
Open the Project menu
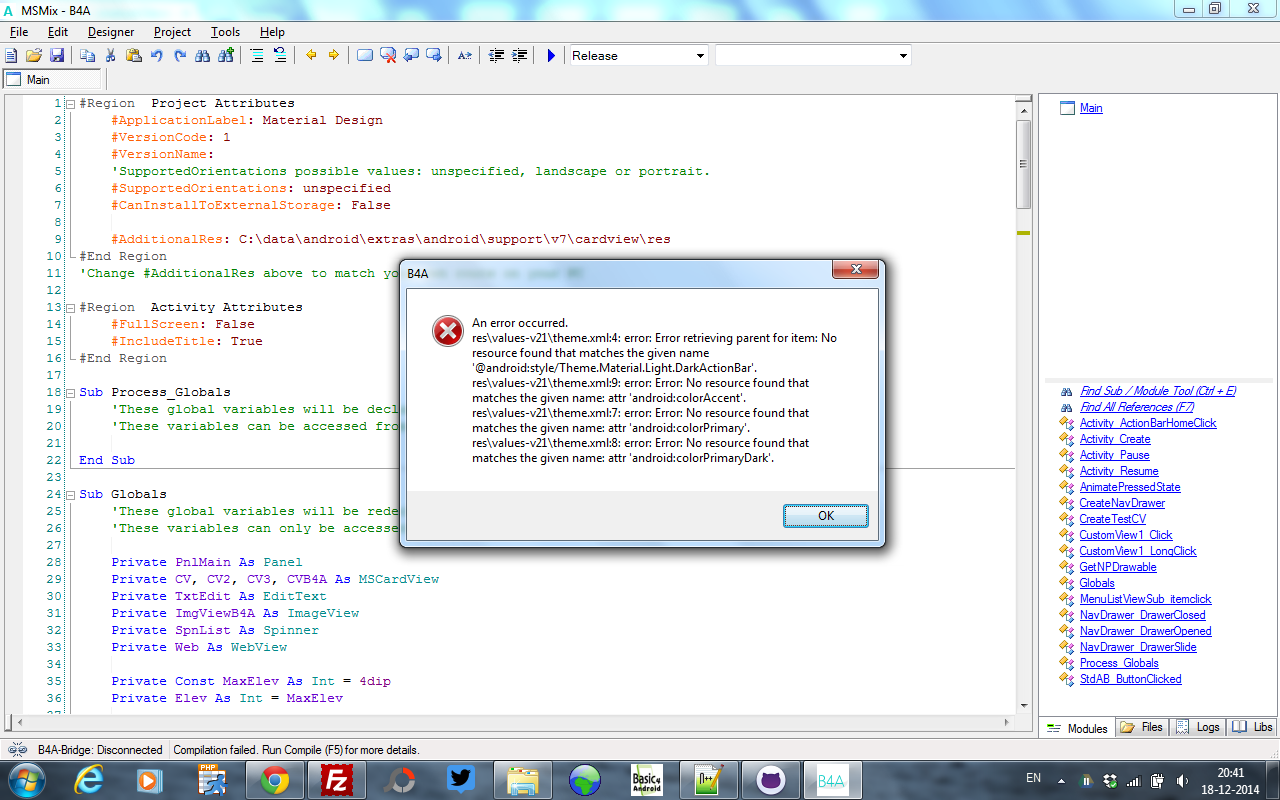coord(172,32)
